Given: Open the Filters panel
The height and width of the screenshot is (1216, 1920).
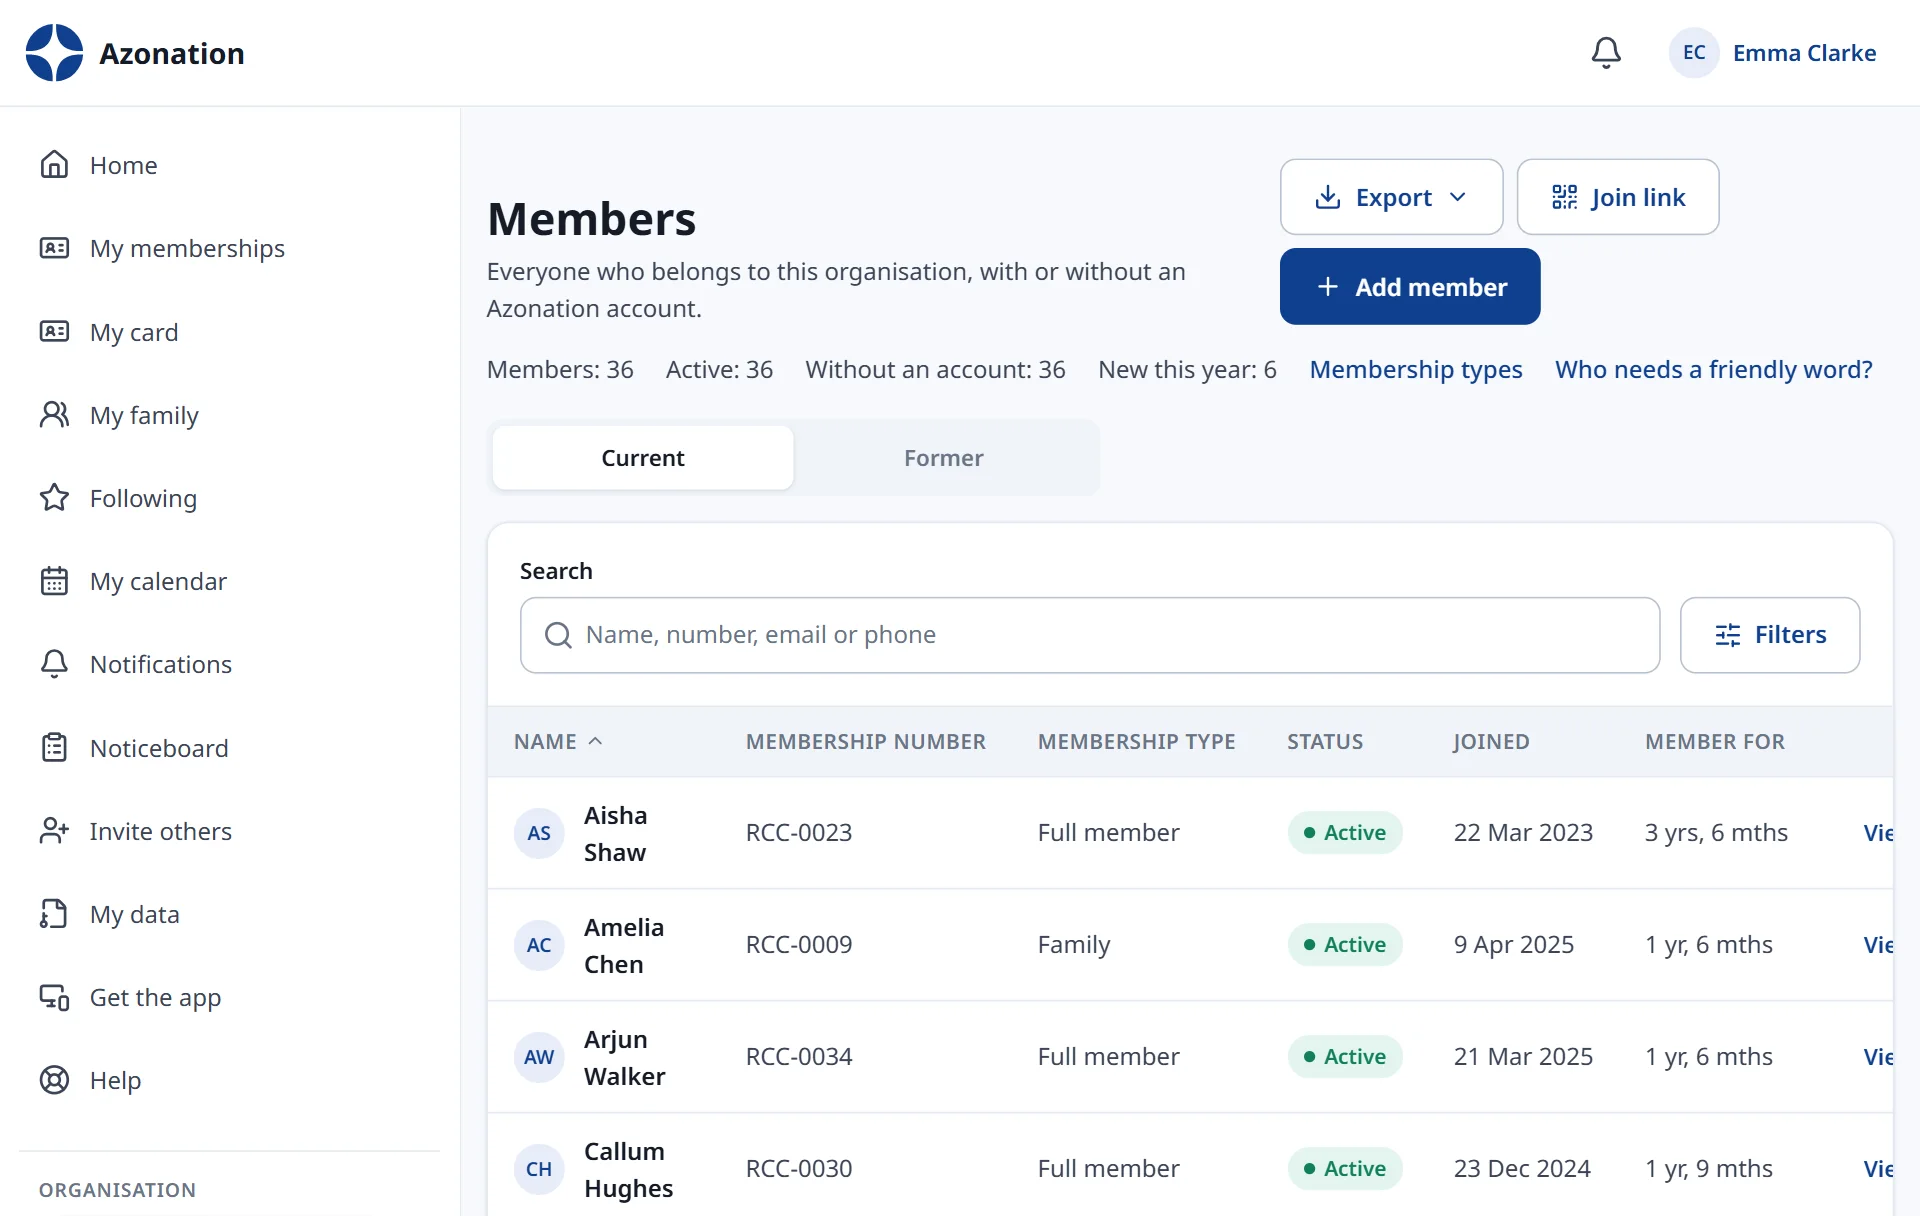Looking at the screenshot, I should point(1770,635).
